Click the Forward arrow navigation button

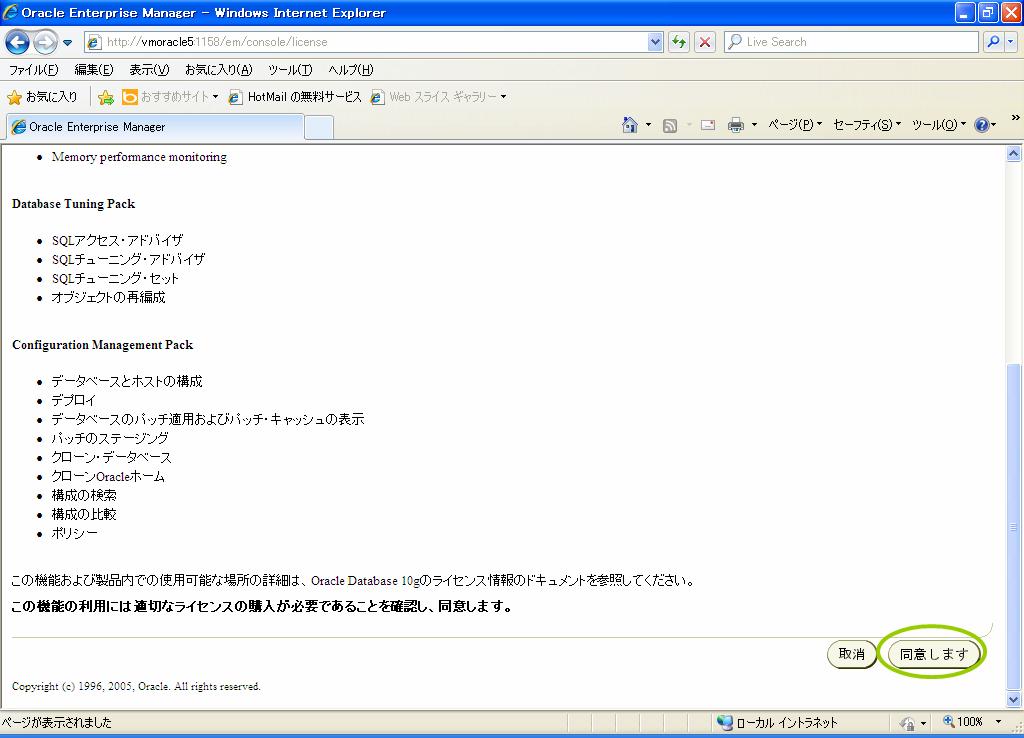tap(45, 42)
